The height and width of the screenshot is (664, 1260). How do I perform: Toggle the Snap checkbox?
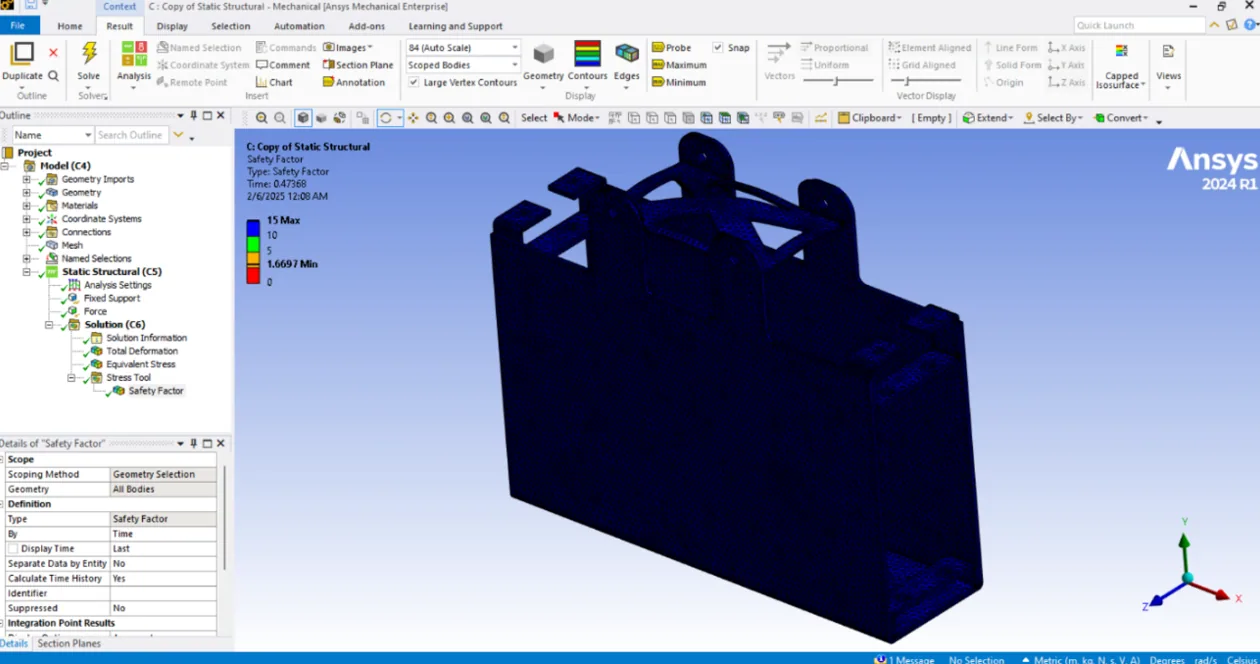(718, 48)
